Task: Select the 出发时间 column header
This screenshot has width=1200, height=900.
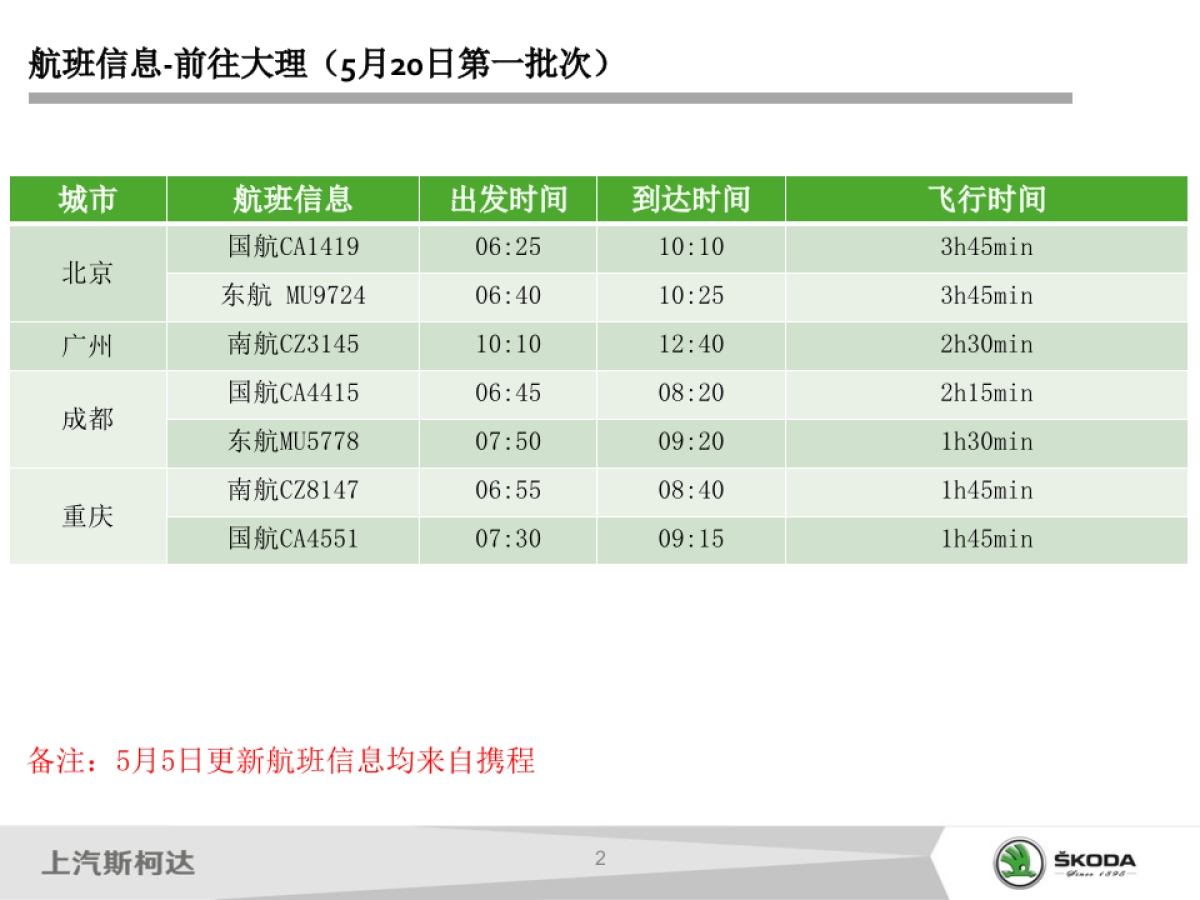Action: [508, 199]
